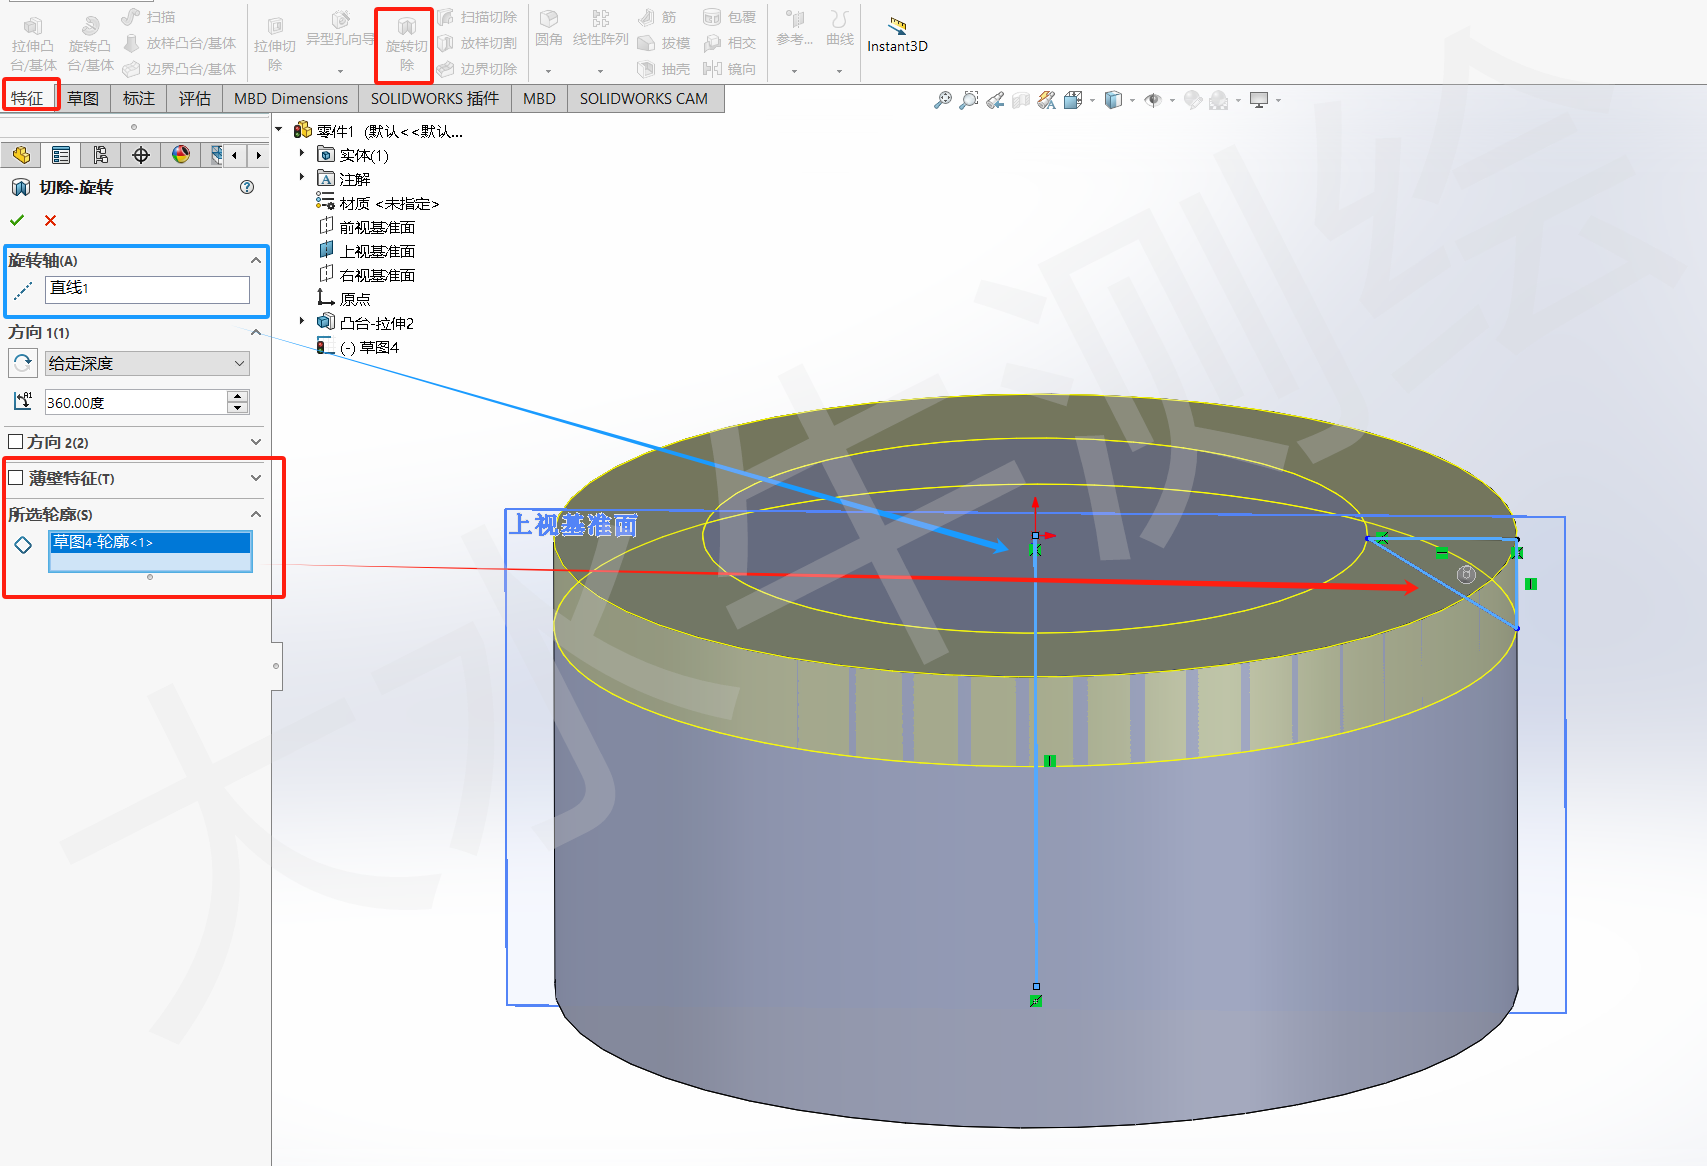Image resolution: width=1707 pixels, height=1166 pixels.
Task: Select the 圆角 fillet tool
Action: pos(549,28)
